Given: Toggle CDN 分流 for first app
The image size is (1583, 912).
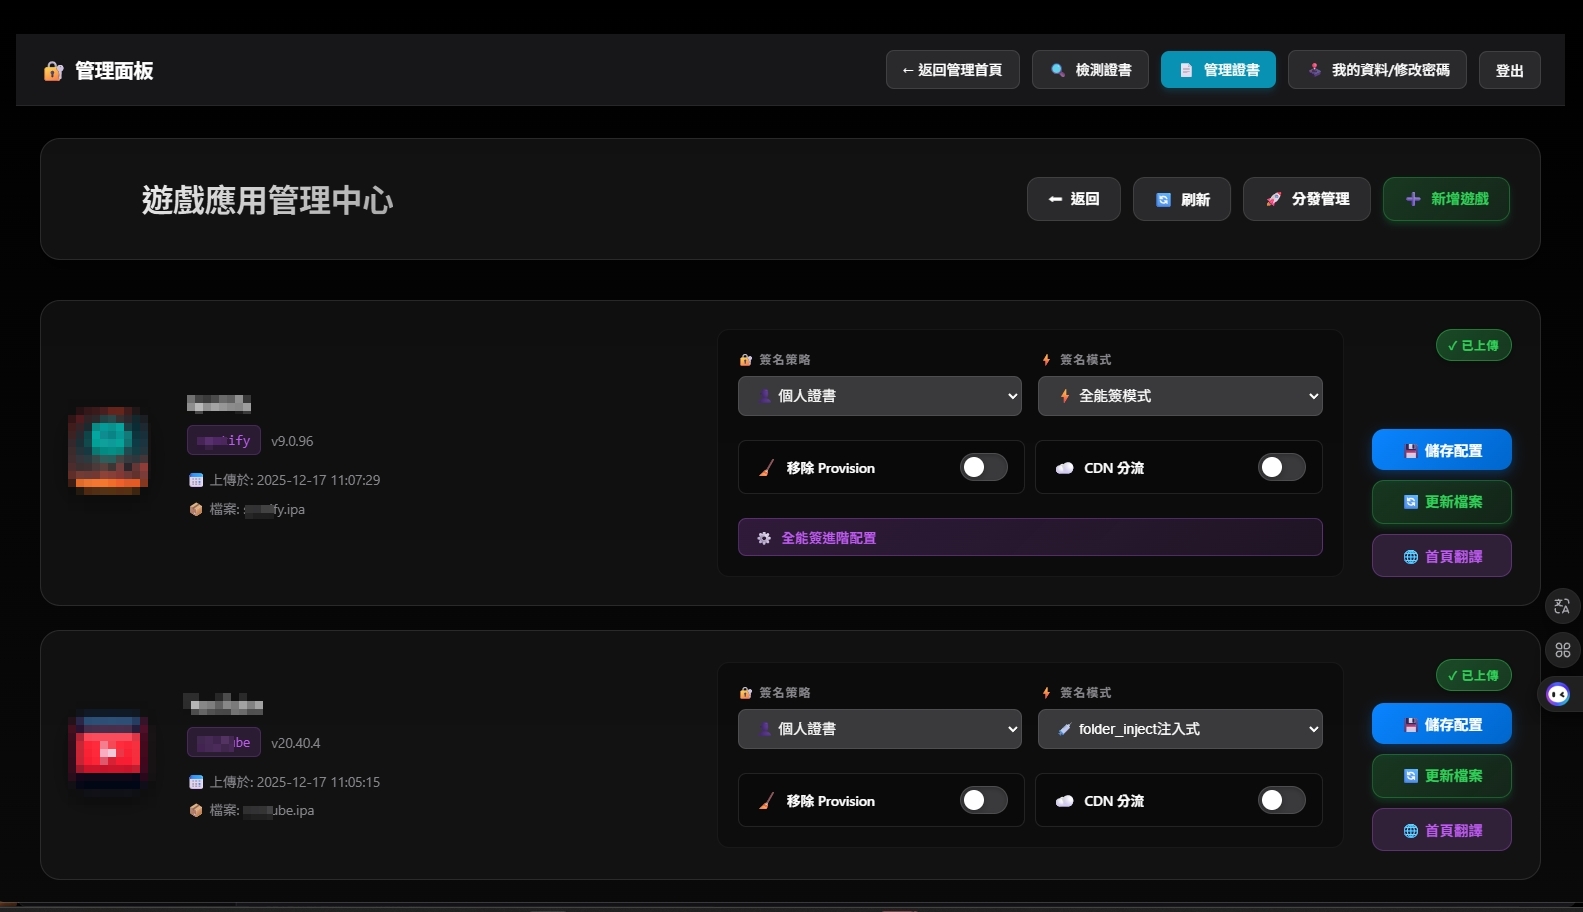Looking at the screenshot, I should pos(1281,467).
